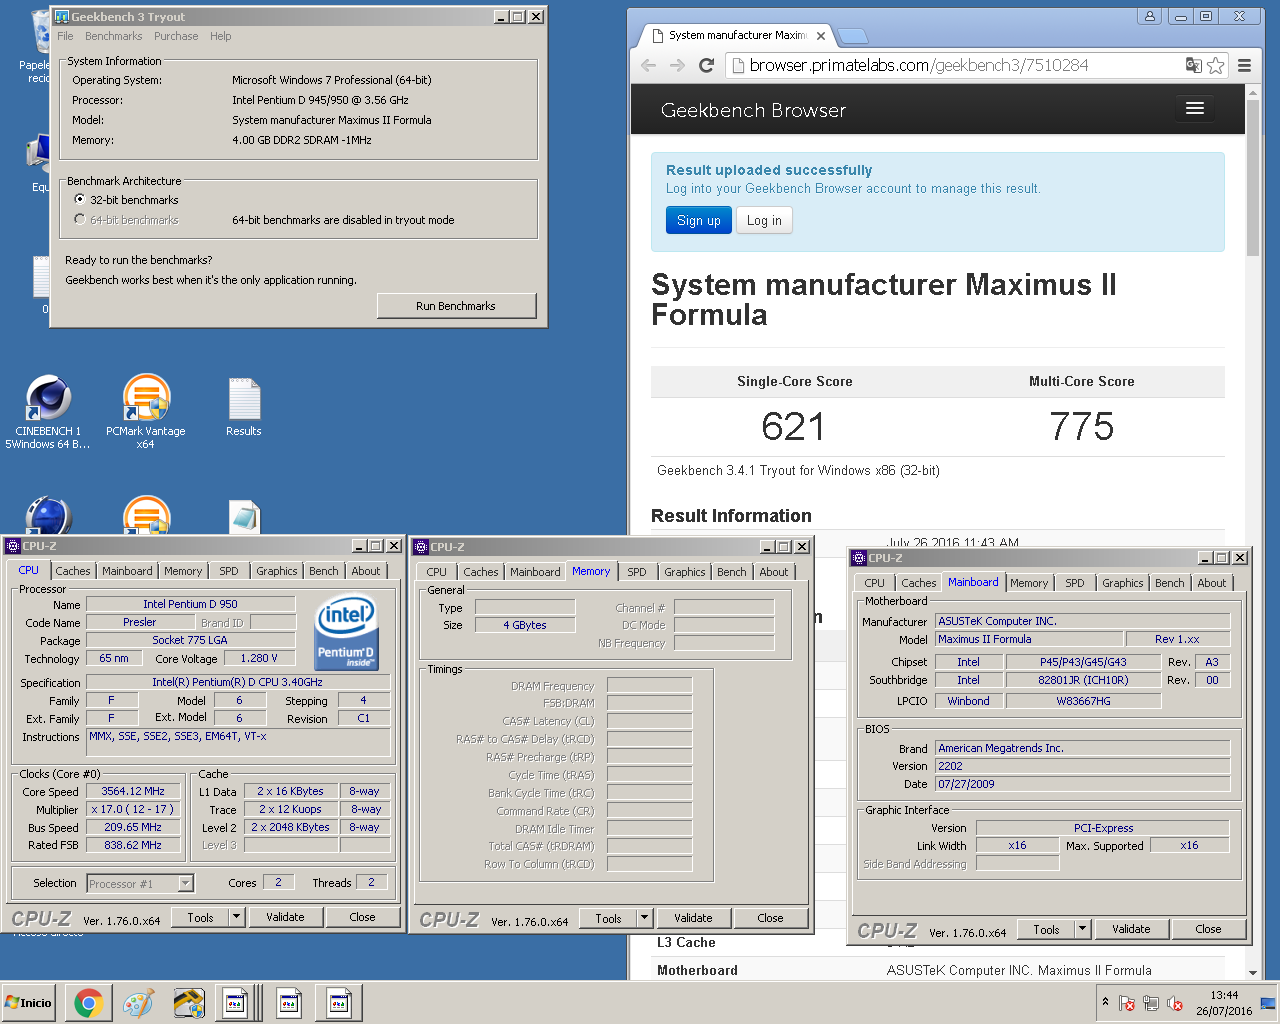
Task: Click the Intel Pentium D logo in CPU-Z
Action: [346, 632]
